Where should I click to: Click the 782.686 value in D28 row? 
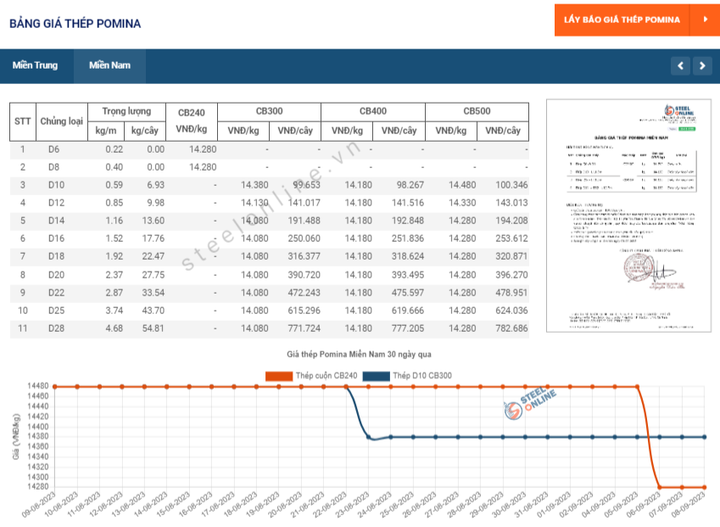(512, 329)
